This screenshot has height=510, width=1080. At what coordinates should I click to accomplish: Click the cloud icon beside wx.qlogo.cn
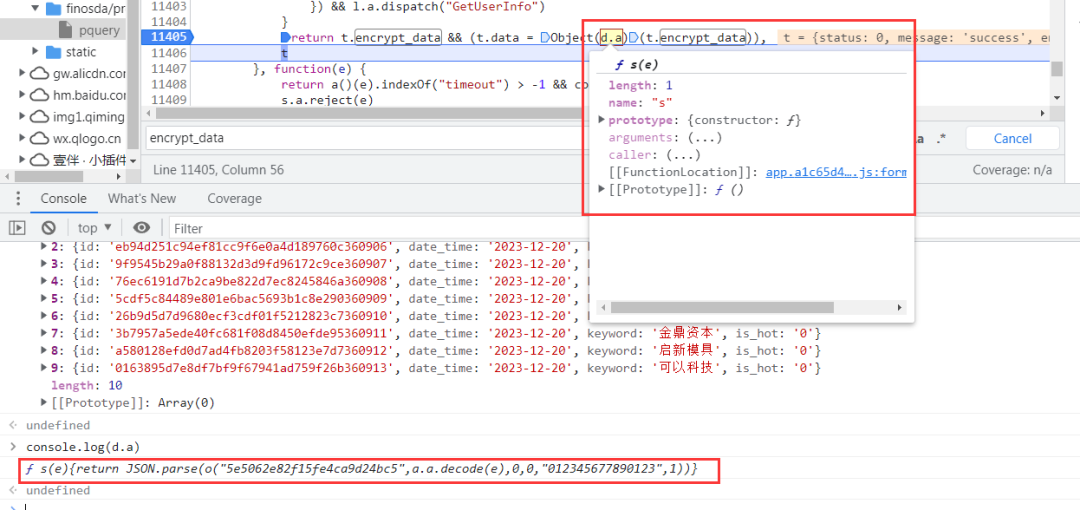(39, 138)
